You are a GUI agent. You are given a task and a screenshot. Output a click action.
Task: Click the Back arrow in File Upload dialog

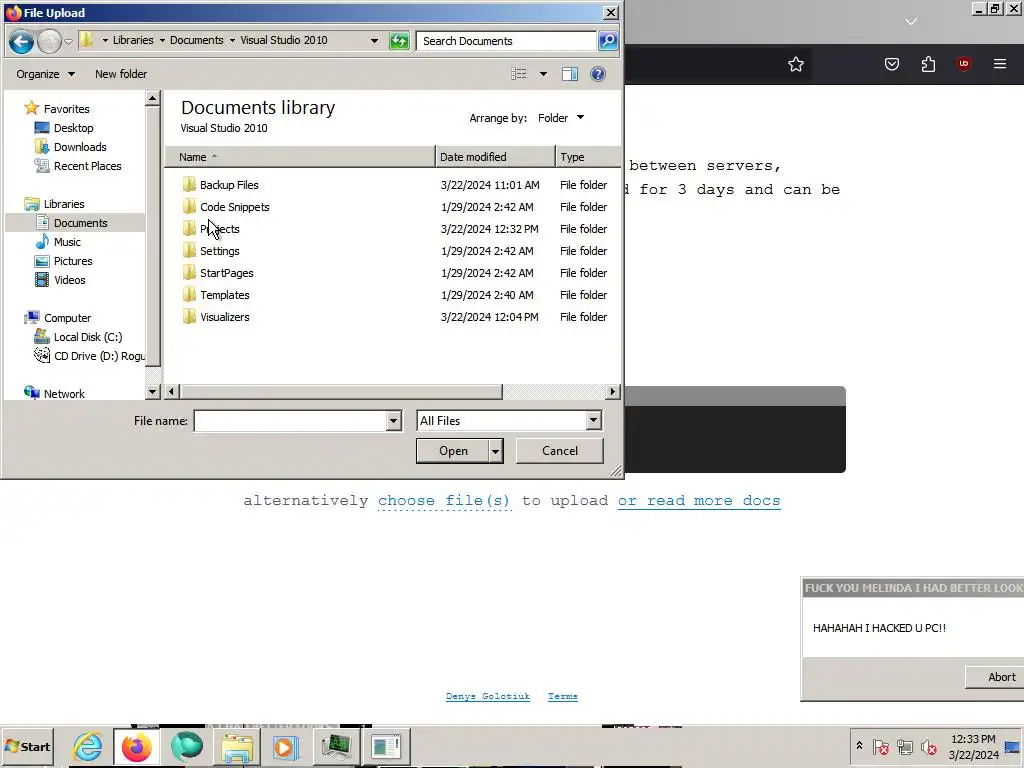tap(21, 42)
